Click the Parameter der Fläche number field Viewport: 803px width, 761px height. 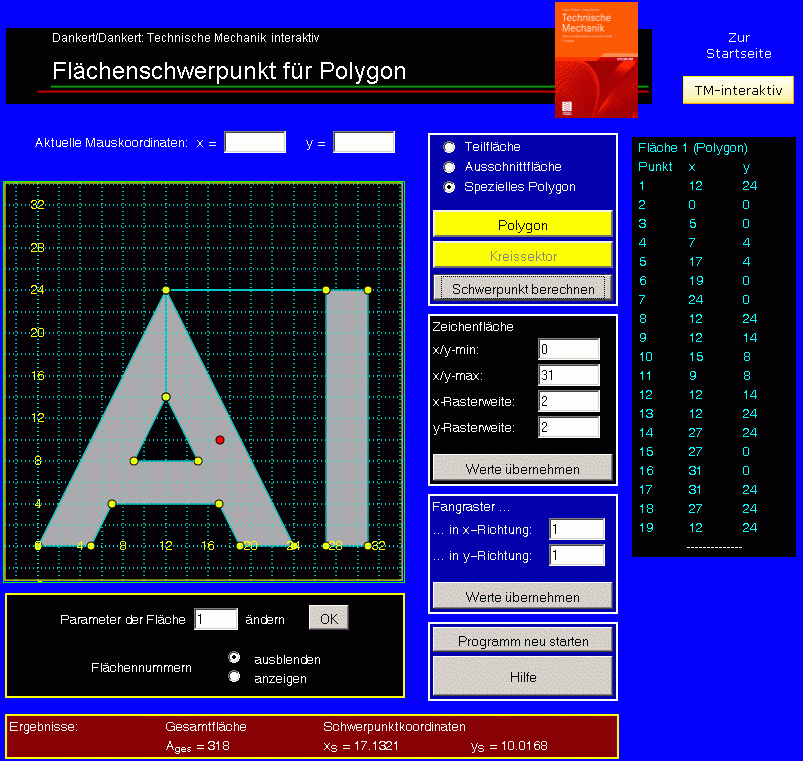point(216,619)
